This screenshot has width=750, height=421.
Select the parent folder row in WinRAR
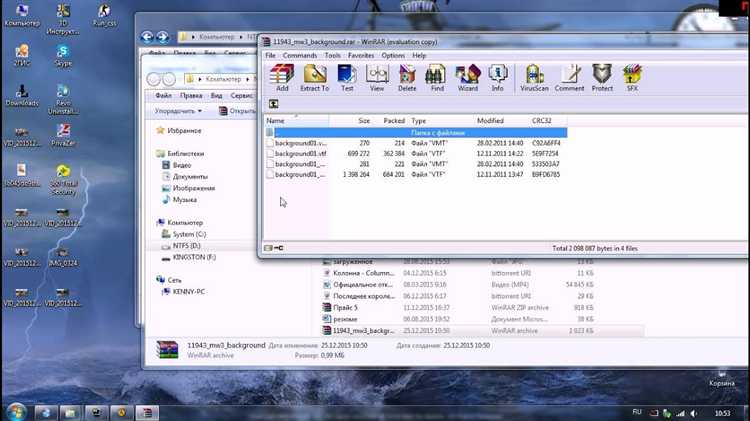pyautogui.click(x=416, y=133)
